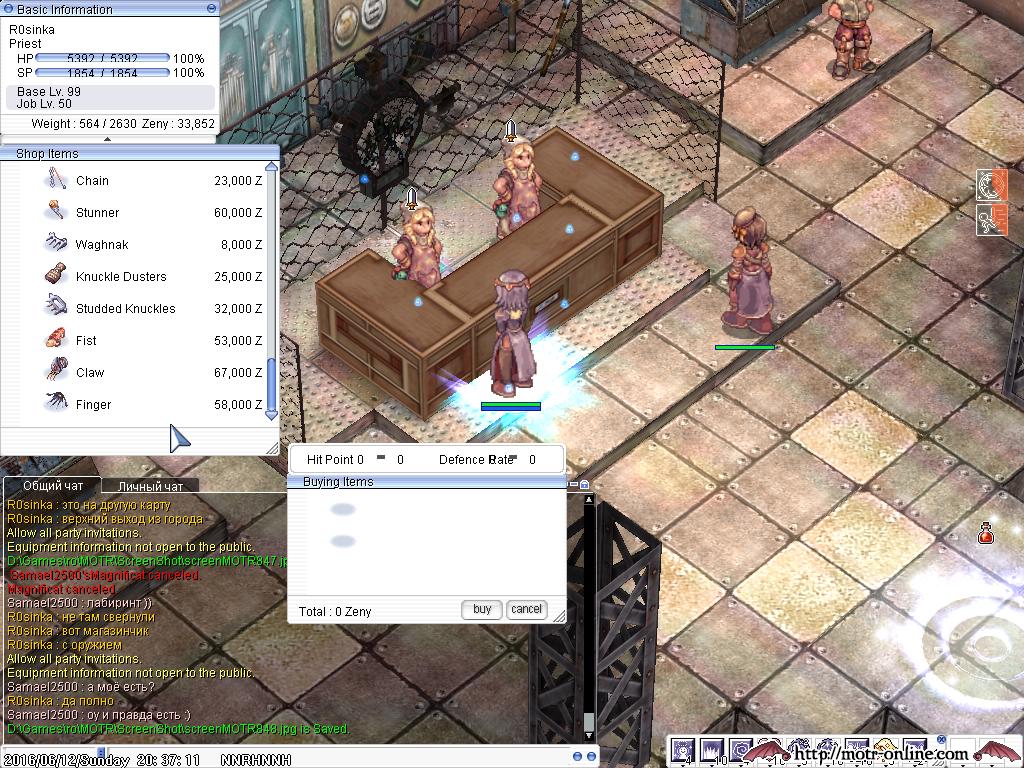Minimize the Basic Information window

tap(211, 8)
